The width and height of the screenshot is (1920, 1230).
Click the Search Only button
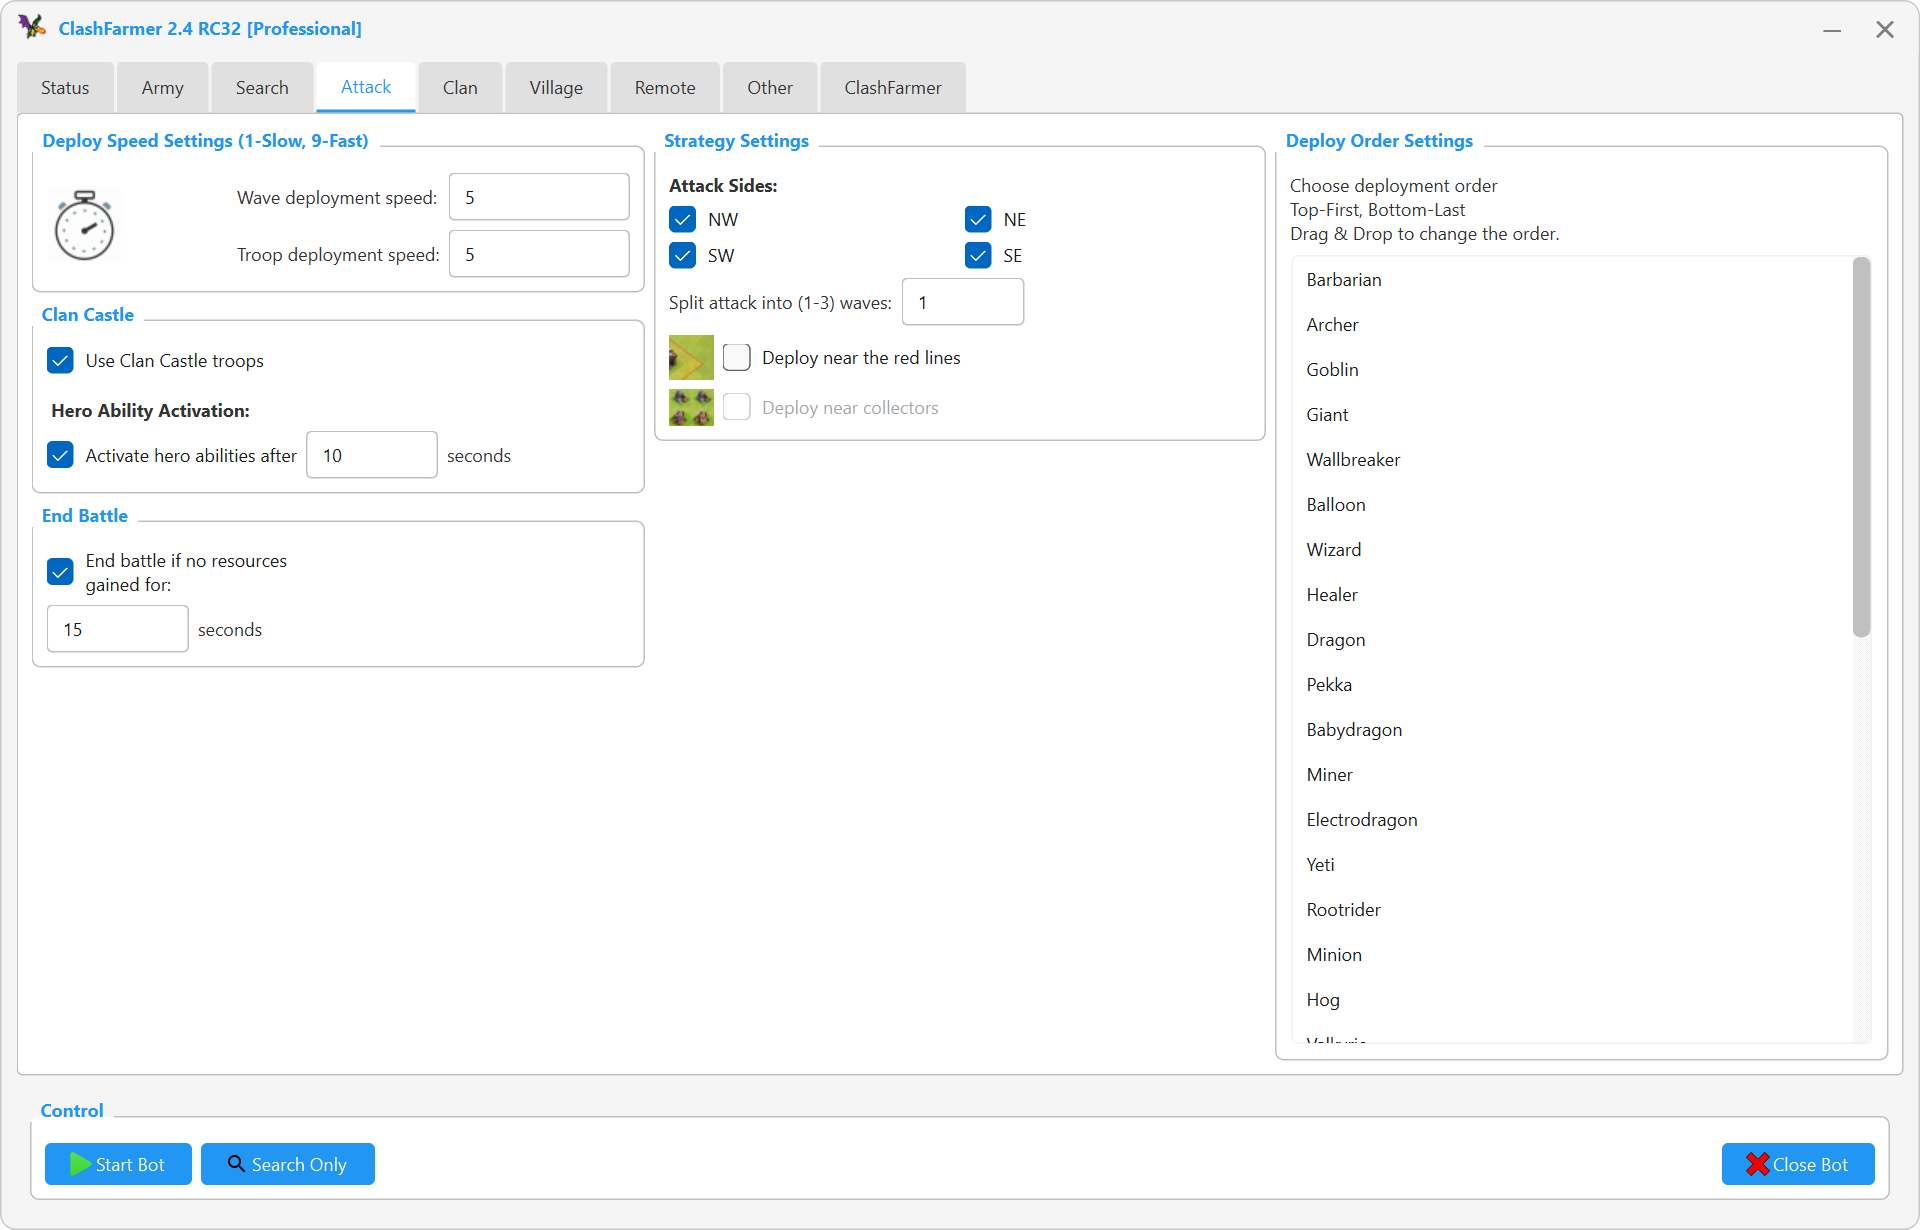click(288, 1164)
